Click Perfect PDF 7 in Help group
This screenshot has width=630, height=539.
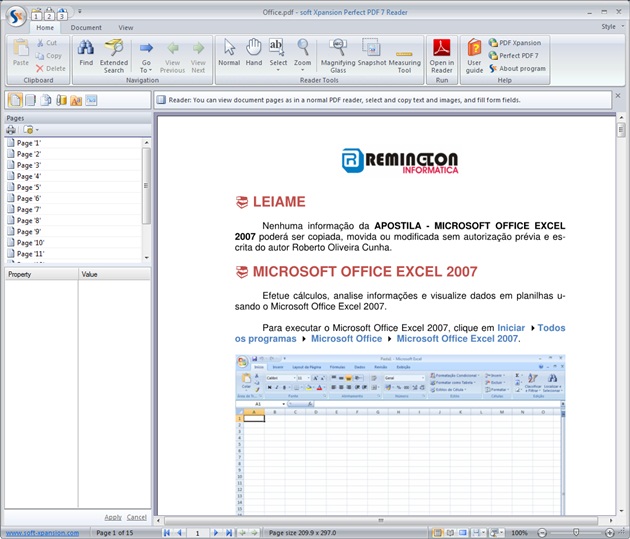click(513, 55)
